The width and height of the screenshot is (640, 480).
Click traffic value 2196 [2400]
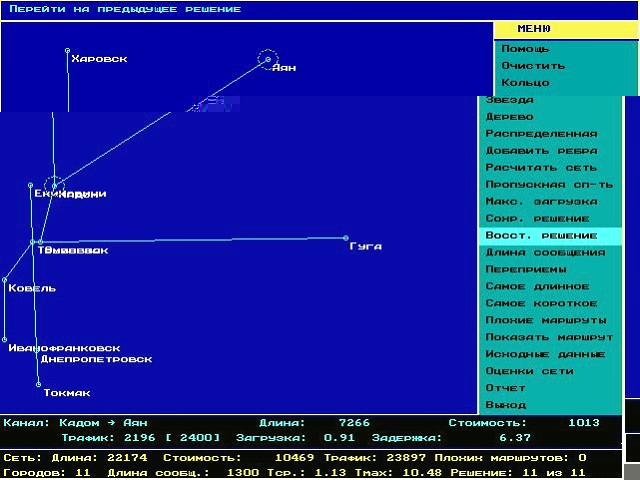(172, 438)
